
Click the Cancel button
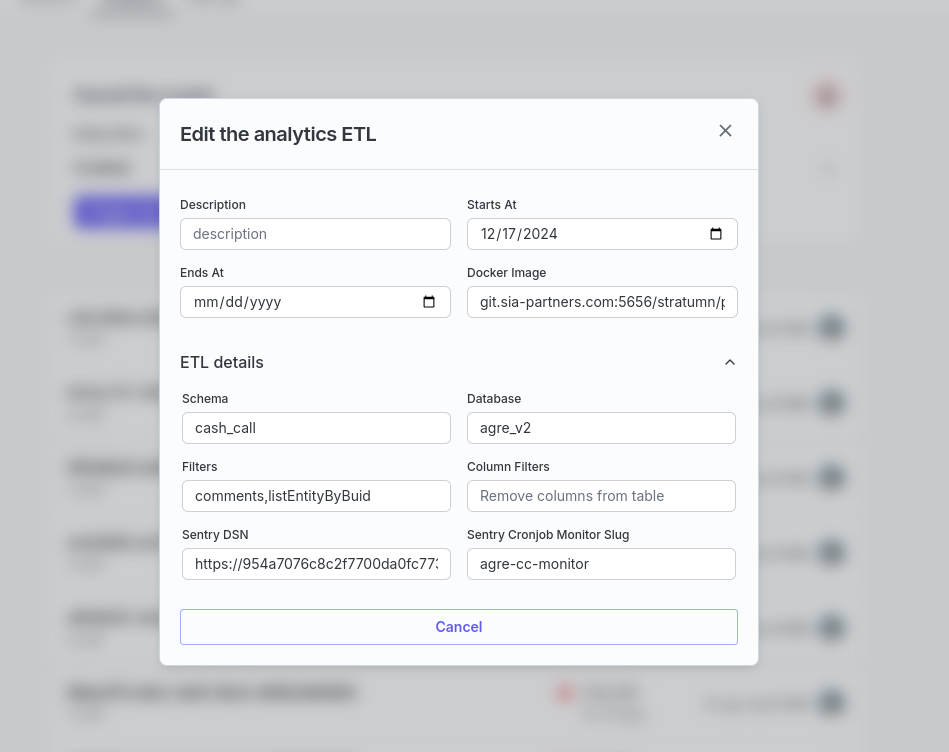[458, 626]
